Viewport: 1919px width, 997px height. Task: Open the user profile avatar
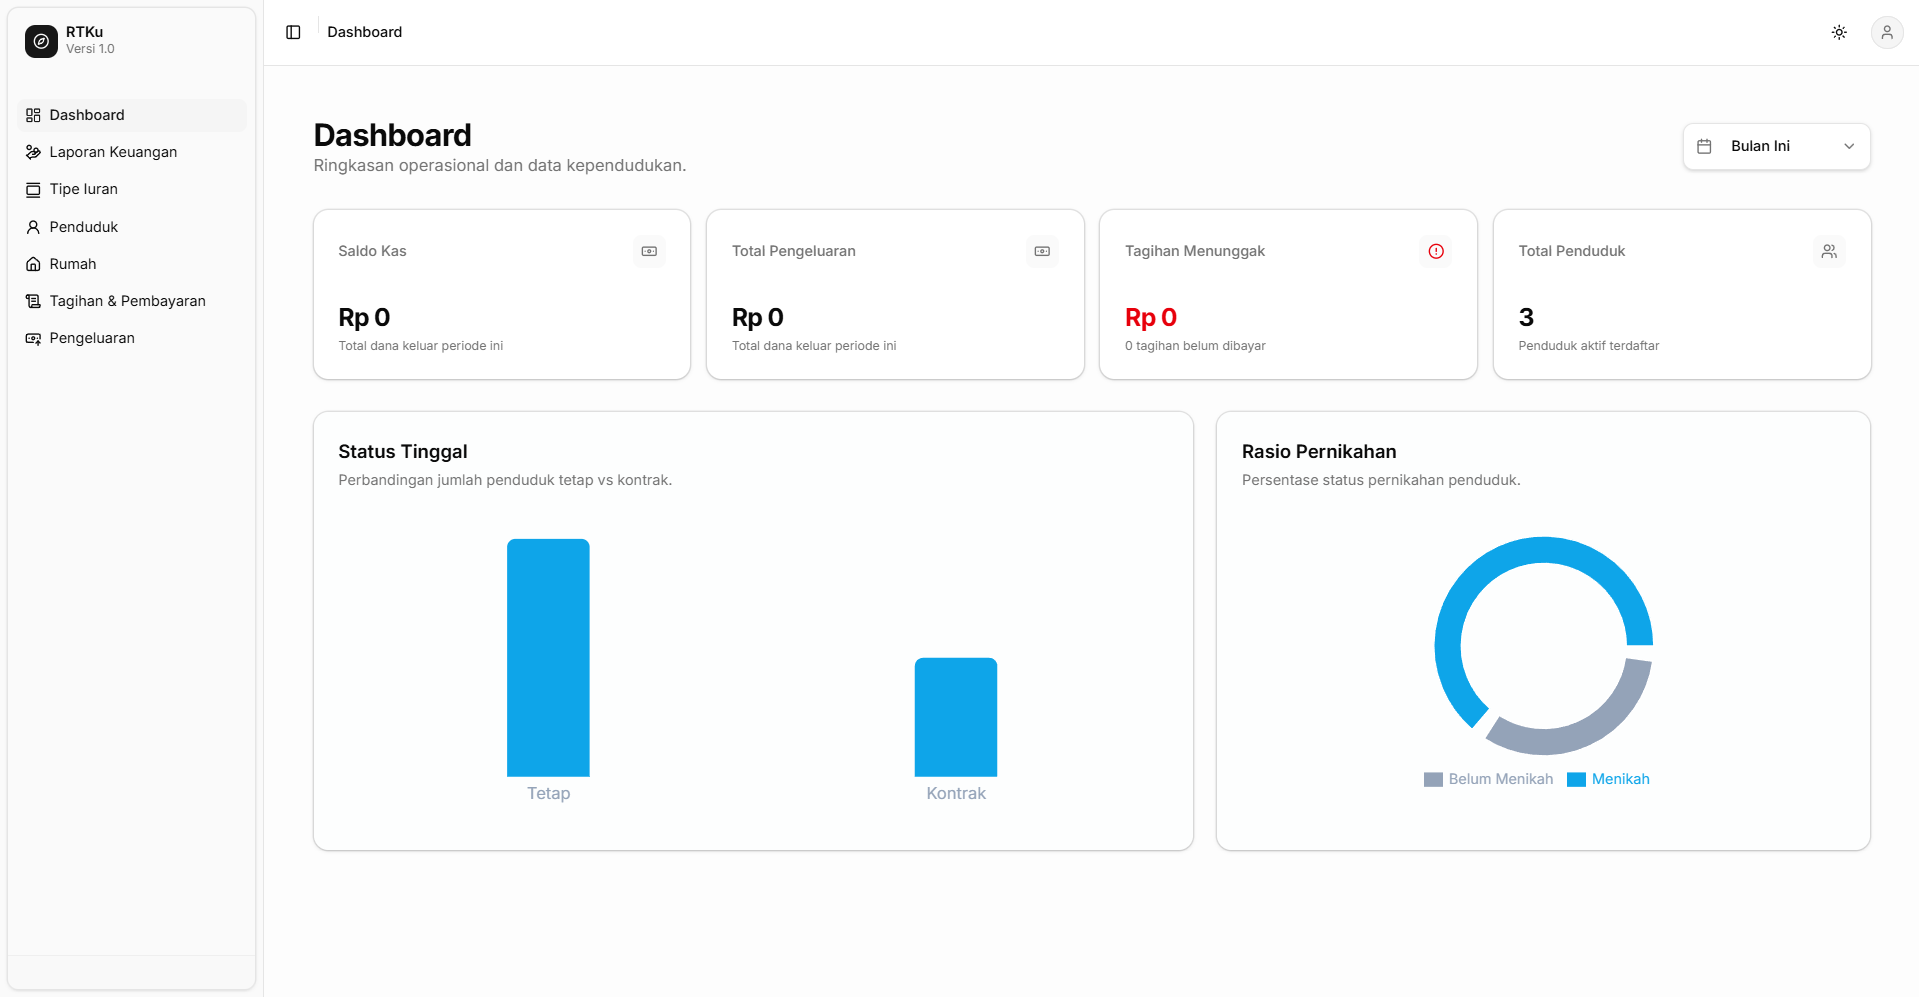point(1887,32)
